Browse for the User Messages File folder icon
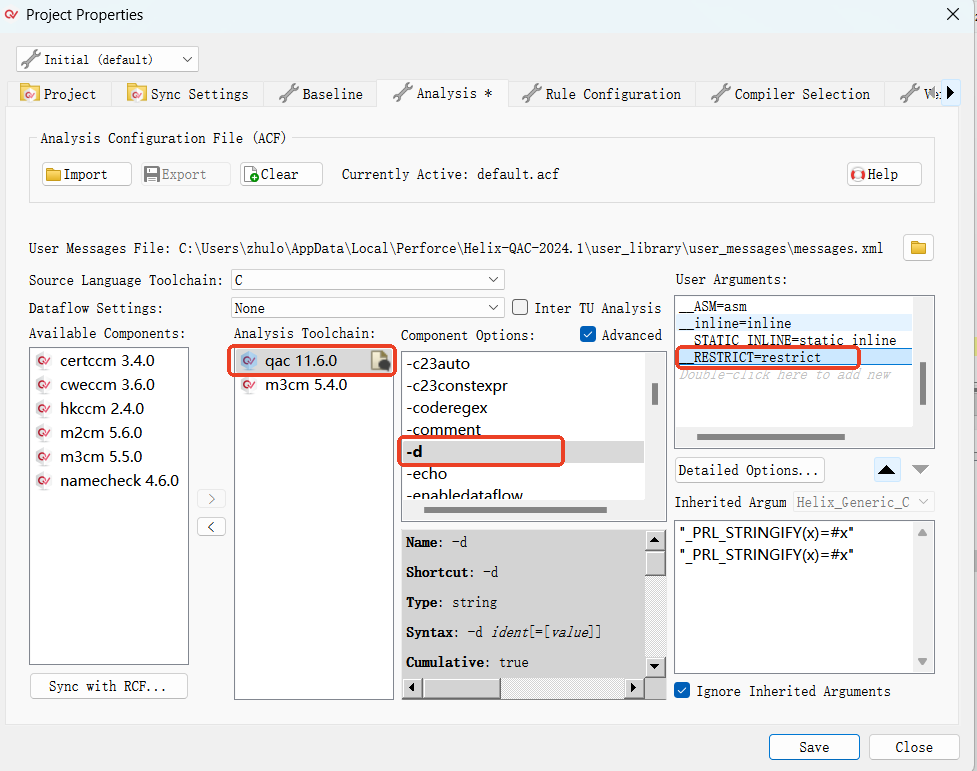The image size is (977, 771). pyautogui.click(x=918, y=247)
